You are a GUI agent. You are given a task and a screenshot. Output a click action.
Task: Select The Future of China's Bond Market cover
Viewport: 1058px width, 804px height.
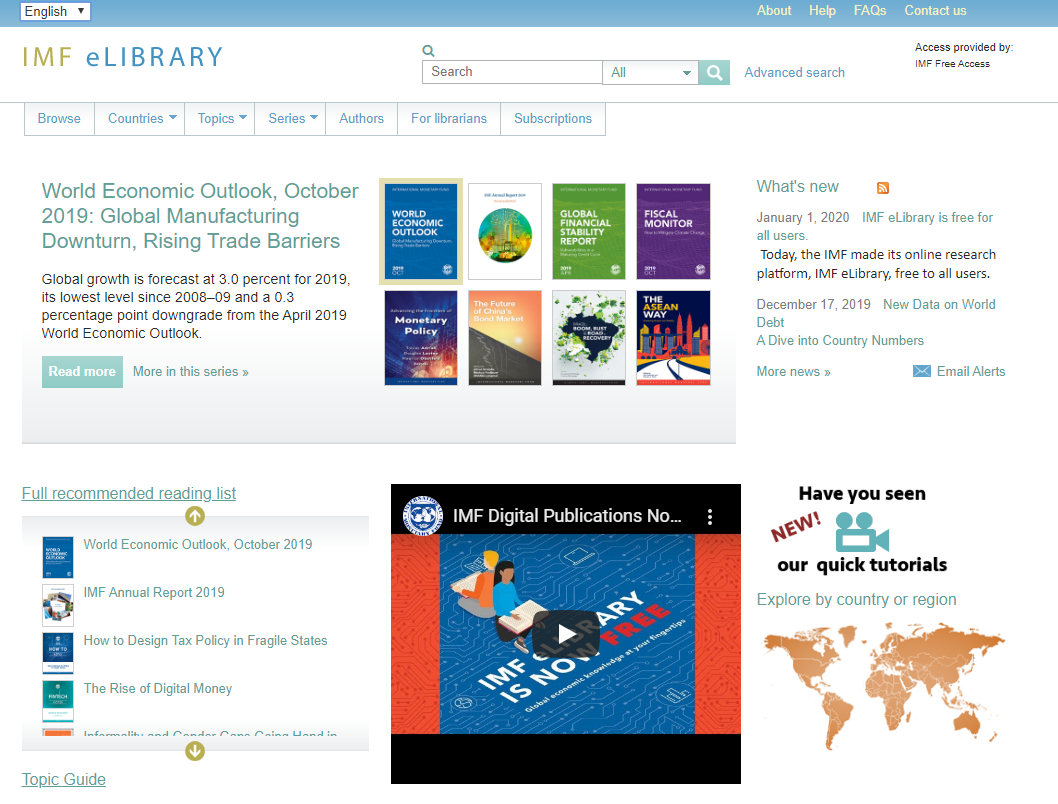[x=505, y=338]
